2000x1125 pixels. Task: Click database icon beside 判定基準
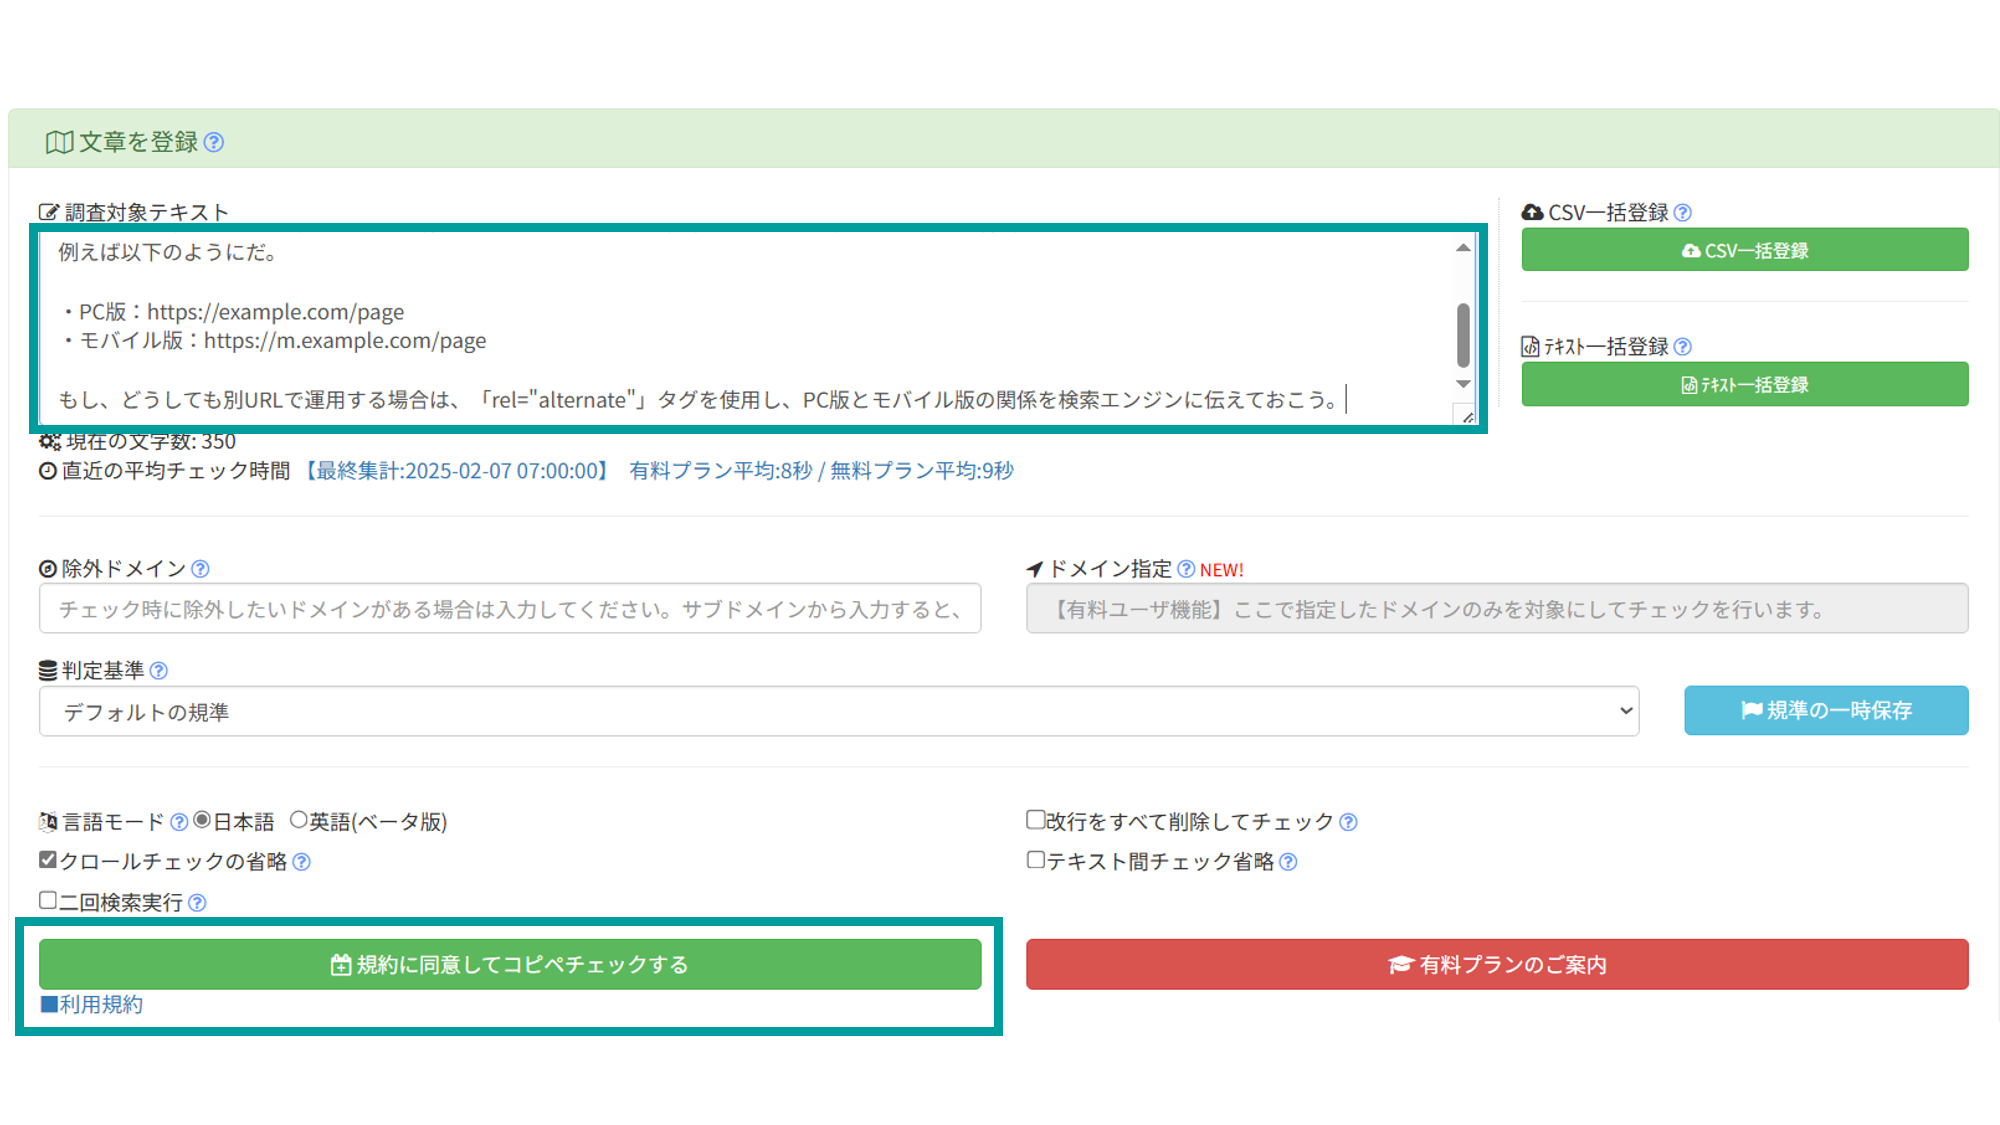(48, 670)
